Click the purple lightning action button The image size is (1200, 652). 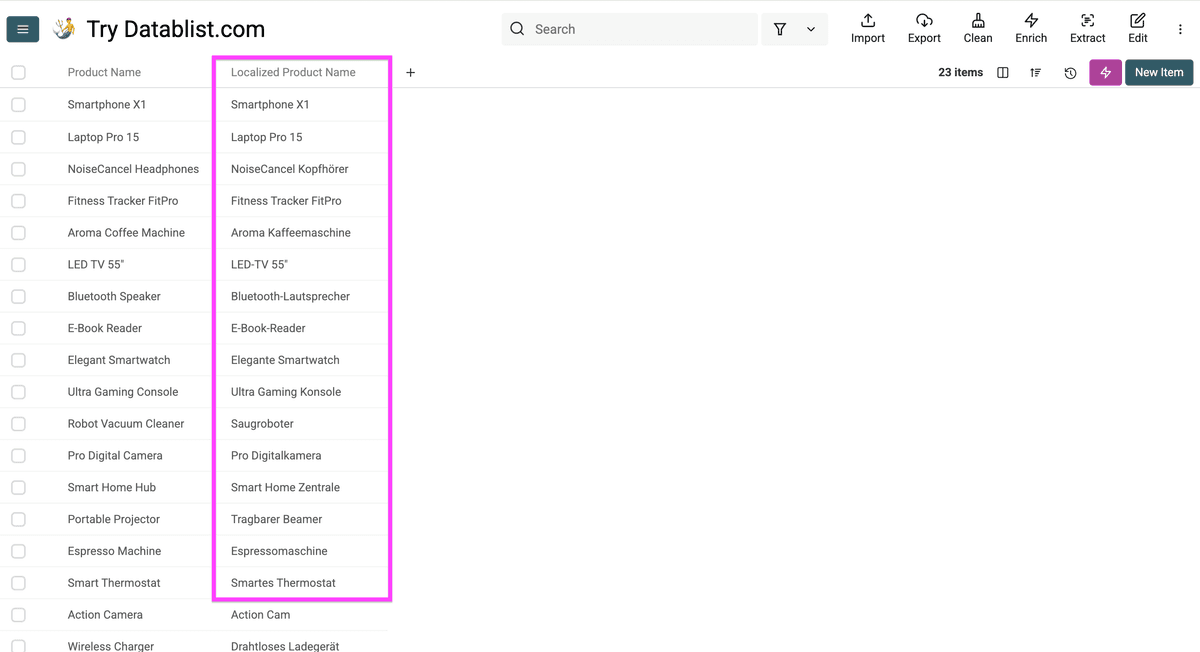(x=1105, y=73)
